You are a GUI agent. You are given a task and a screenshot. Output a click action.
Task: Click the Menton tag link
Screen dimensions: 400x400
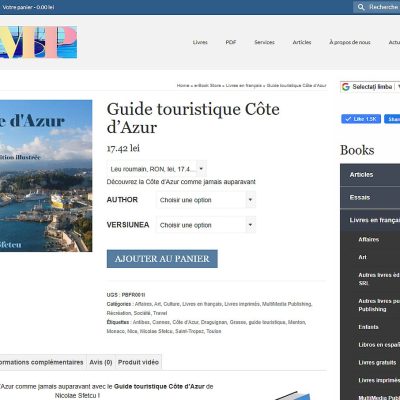297,322
